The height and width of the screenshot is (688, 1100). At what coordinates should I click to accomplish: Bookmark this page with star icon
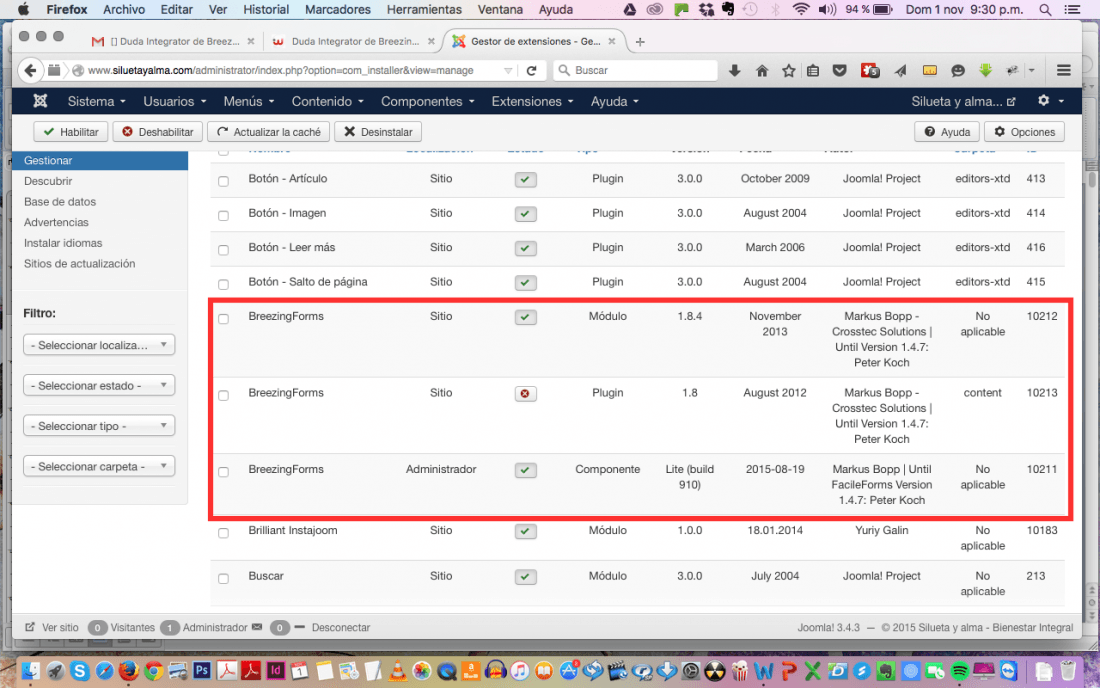click(789, 70)
